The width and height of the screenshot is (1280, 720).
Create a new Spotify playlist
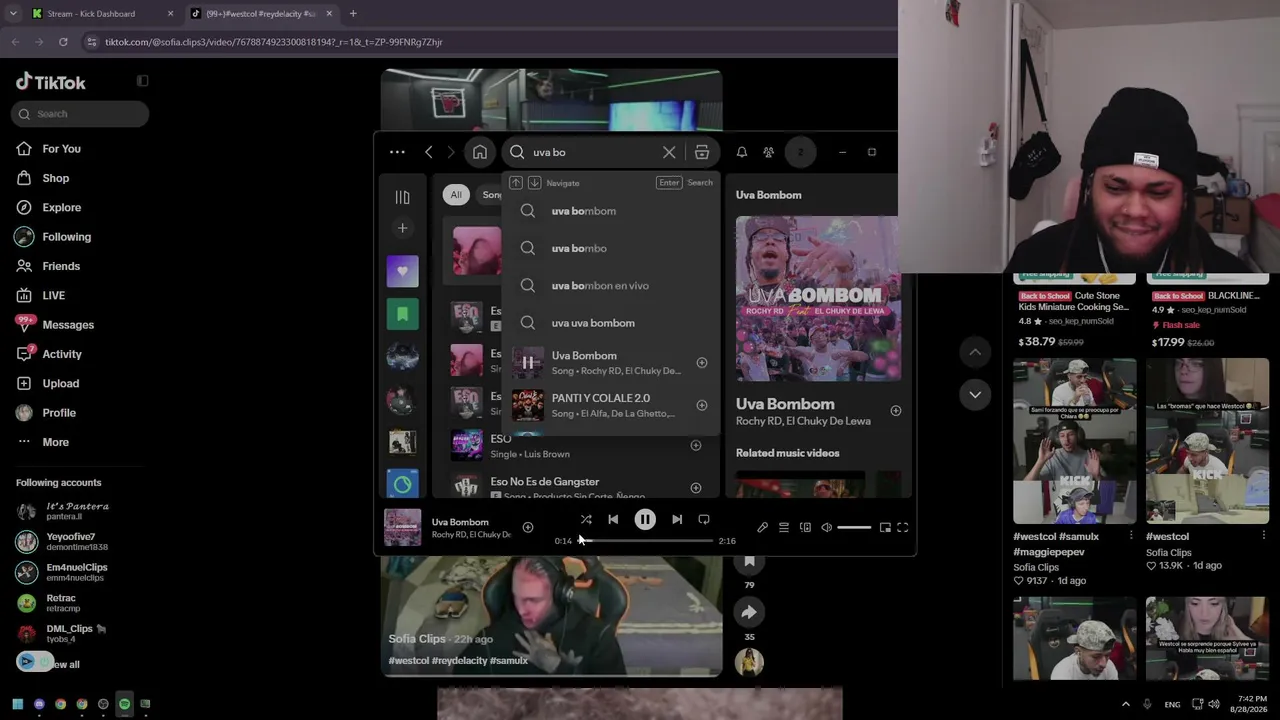402,228
